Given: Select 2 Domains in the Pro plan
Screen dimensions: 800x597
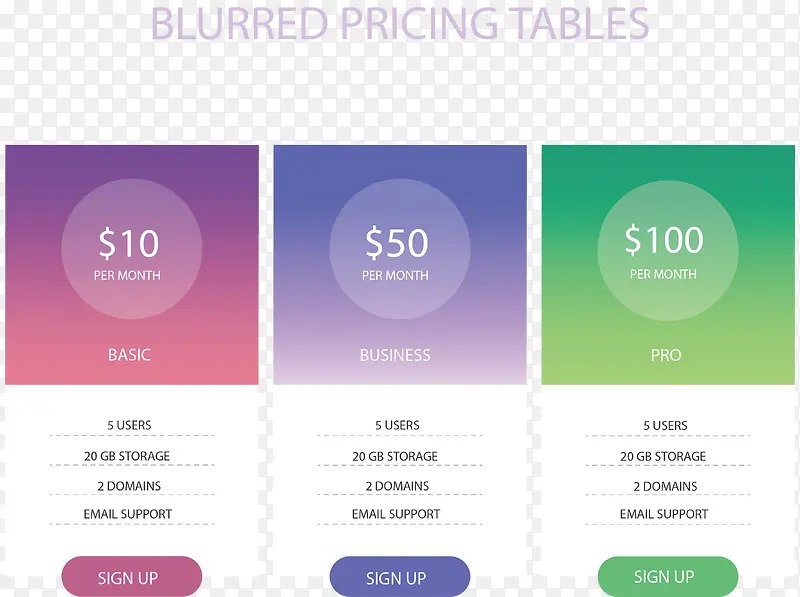Looking at the screenshot, I should point(665,486).
